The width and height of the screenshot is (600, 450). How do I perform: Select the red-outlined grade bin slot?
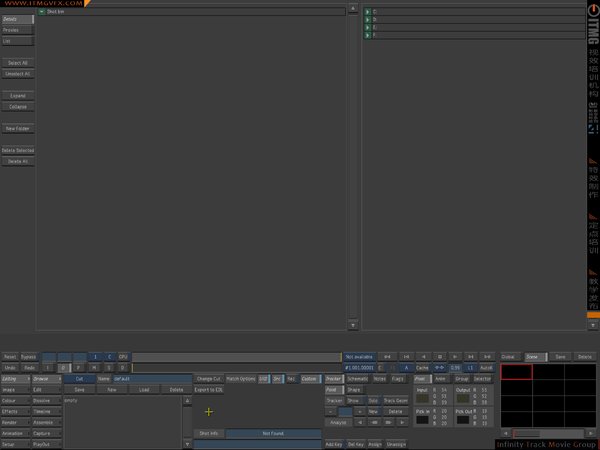tap(516, 372)
